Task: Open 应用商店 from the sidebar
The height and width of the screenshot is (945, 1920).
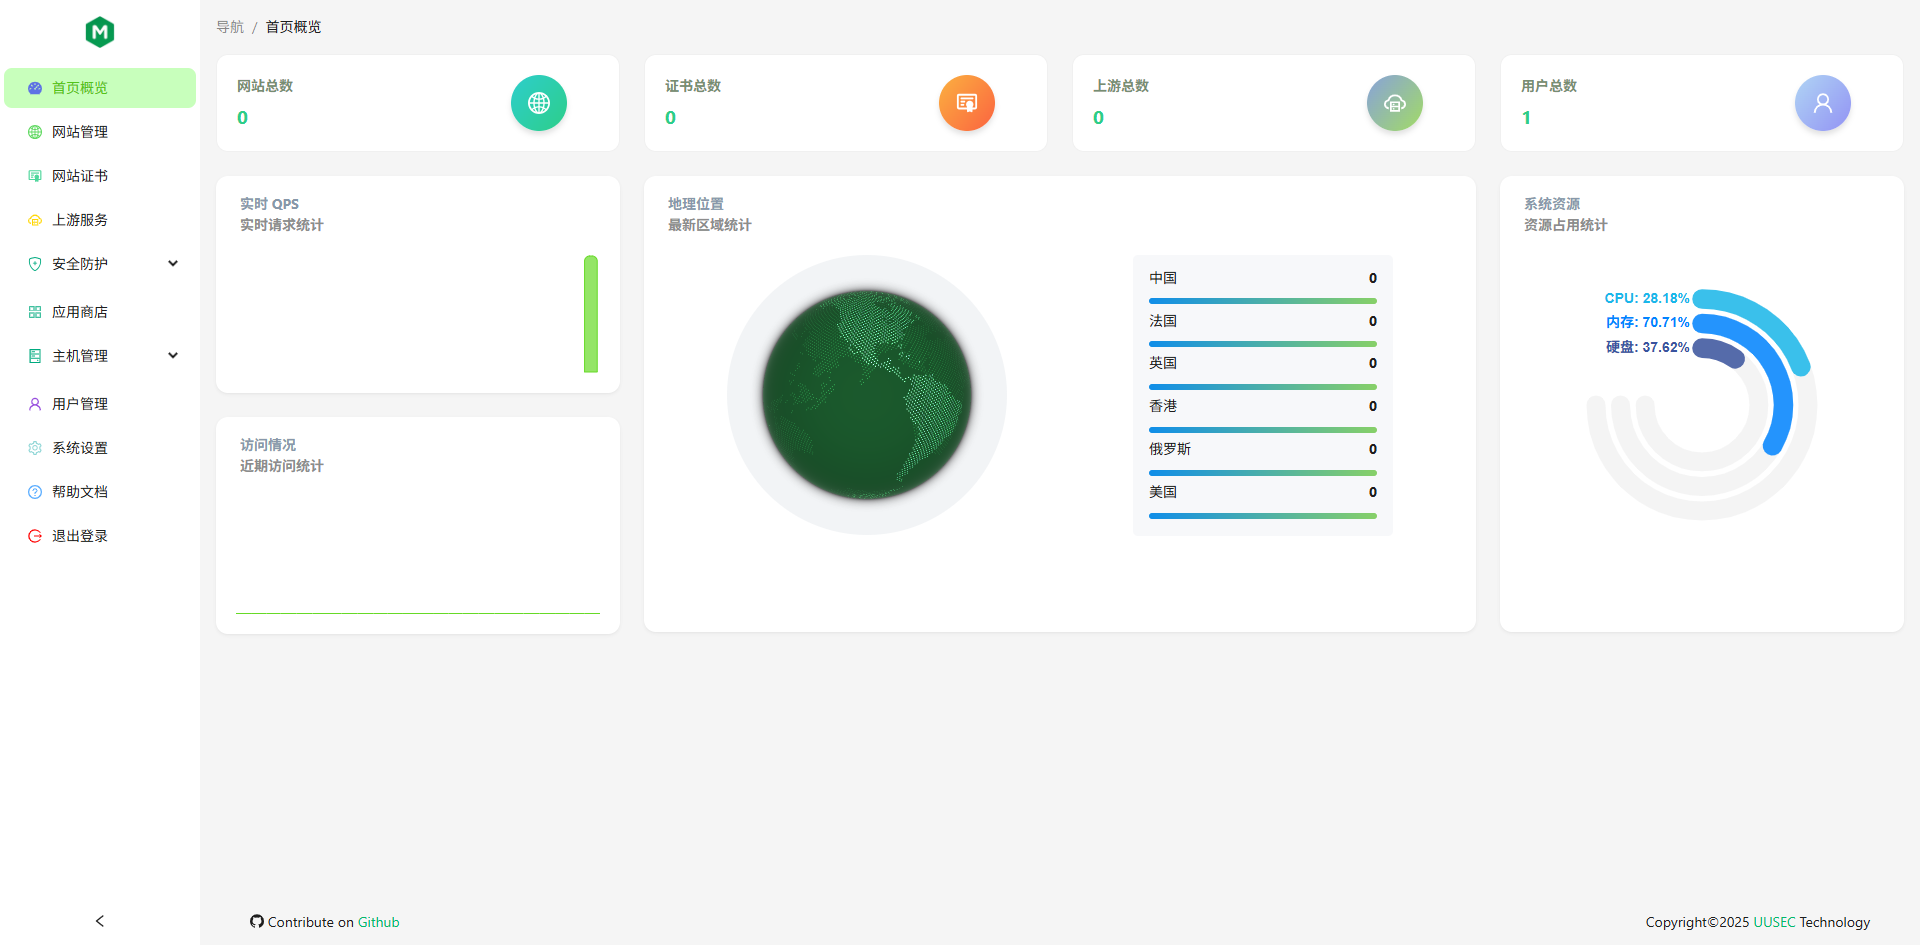Action: (80, 311)
